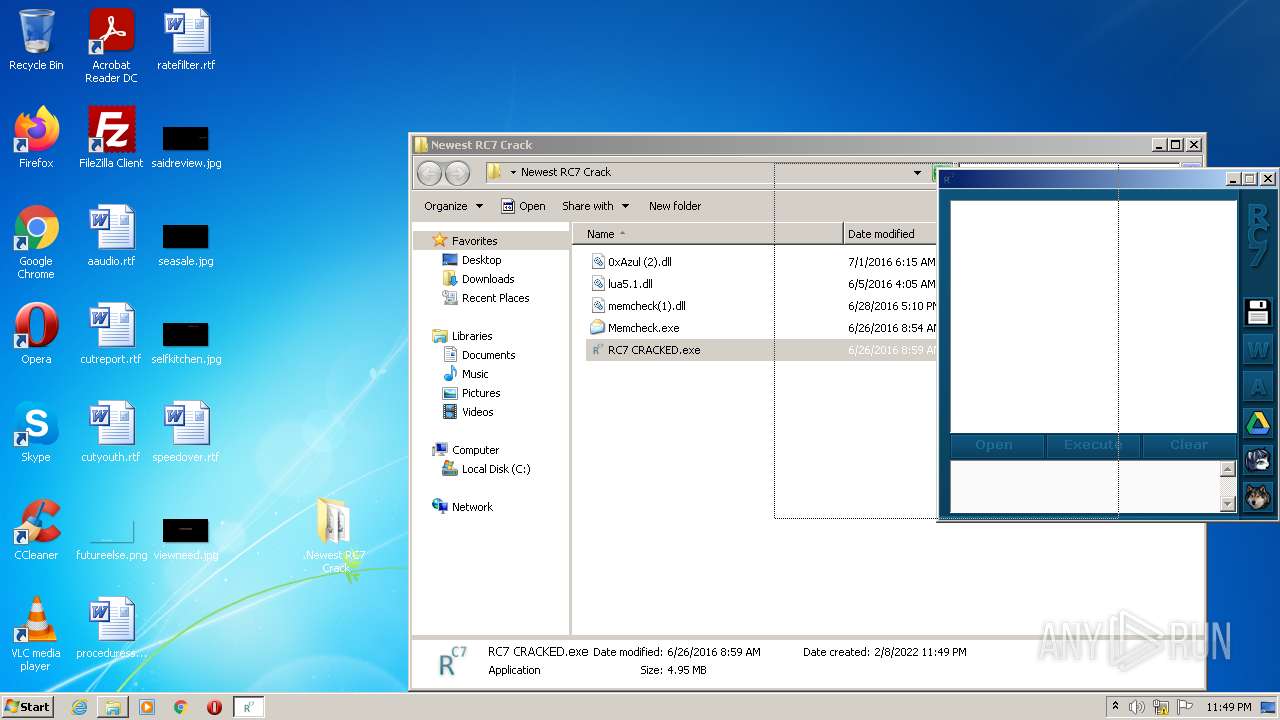Open Libraries in navigation pane
This screenshot has width=1280, height=720.
click(x=472, y=336)
